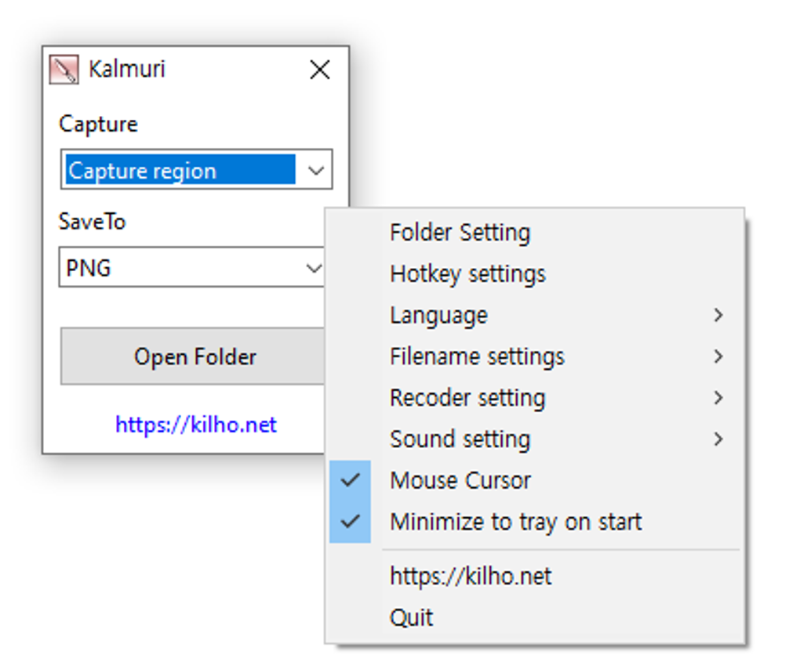Click the arrow next to Sound setting
This screenshot has height=669, width=800.
[x=718, y=439]
